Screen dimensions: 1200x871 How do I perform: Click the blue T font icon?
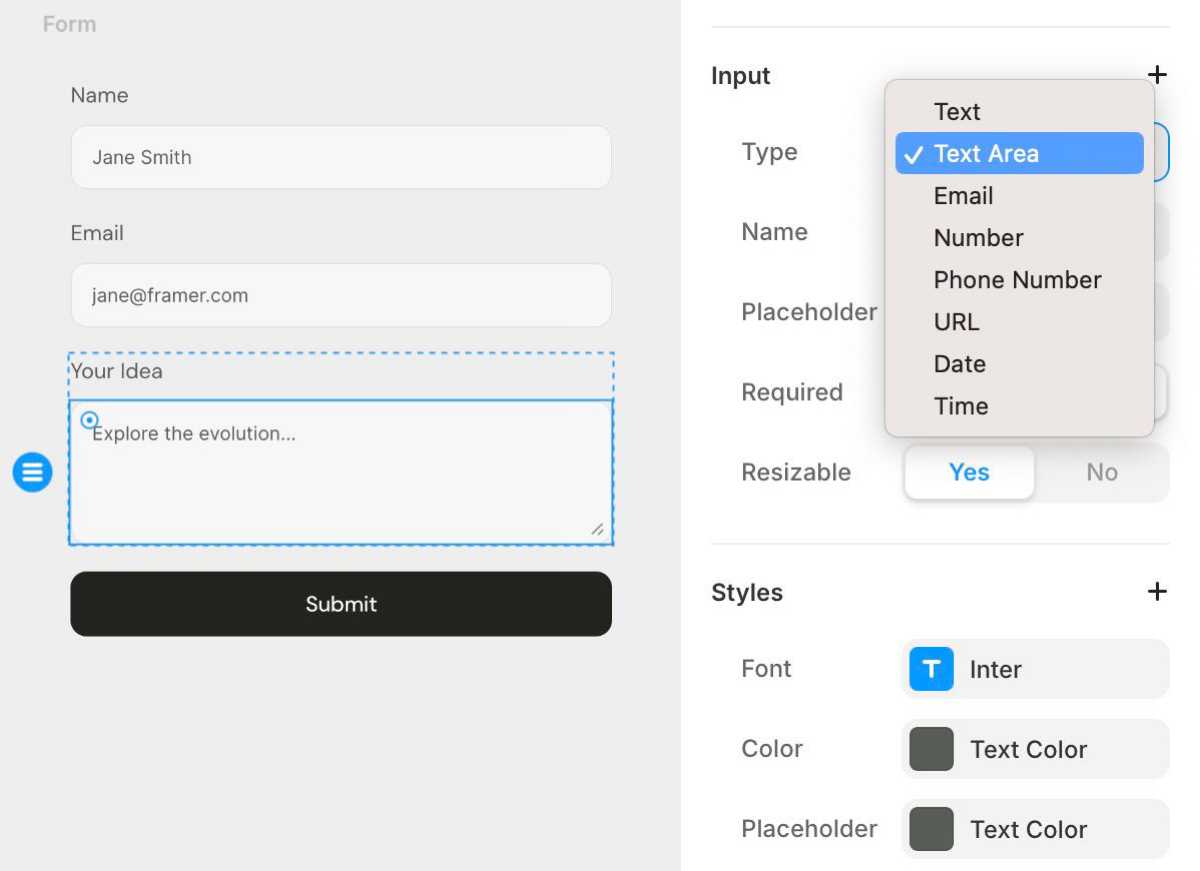[x=931, y=669]
